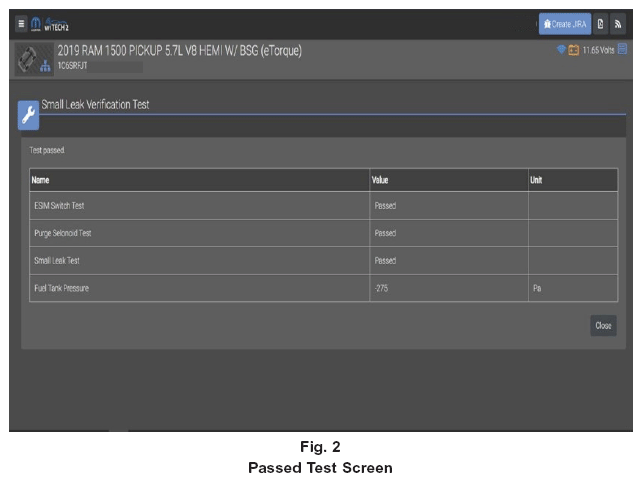
Task: Select the Fuel Tank Pressure row name
Action: 61,288
